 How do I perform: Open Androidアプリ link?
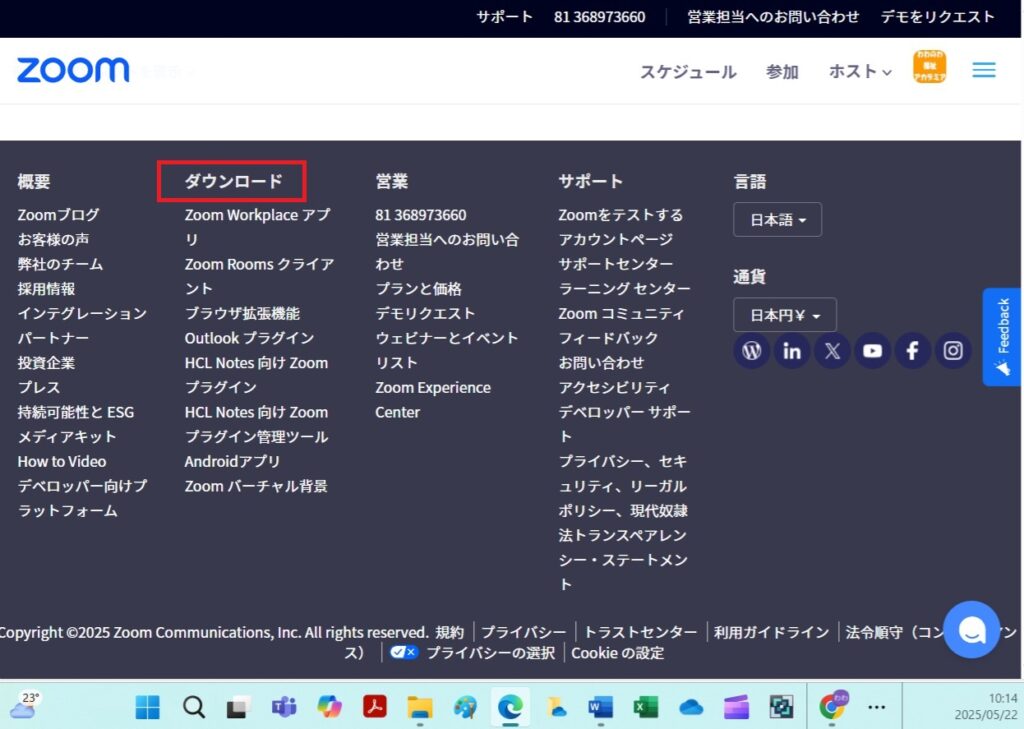tap(232, 461)
